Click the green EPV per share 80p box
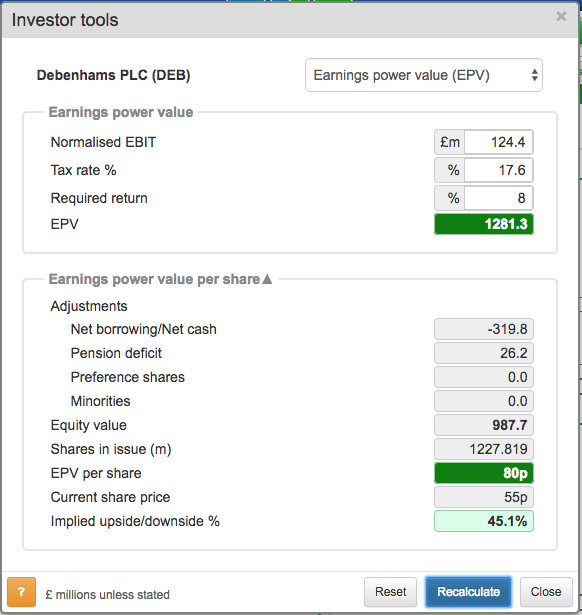The height and width of the screenshot is (615, 582). 484,473
